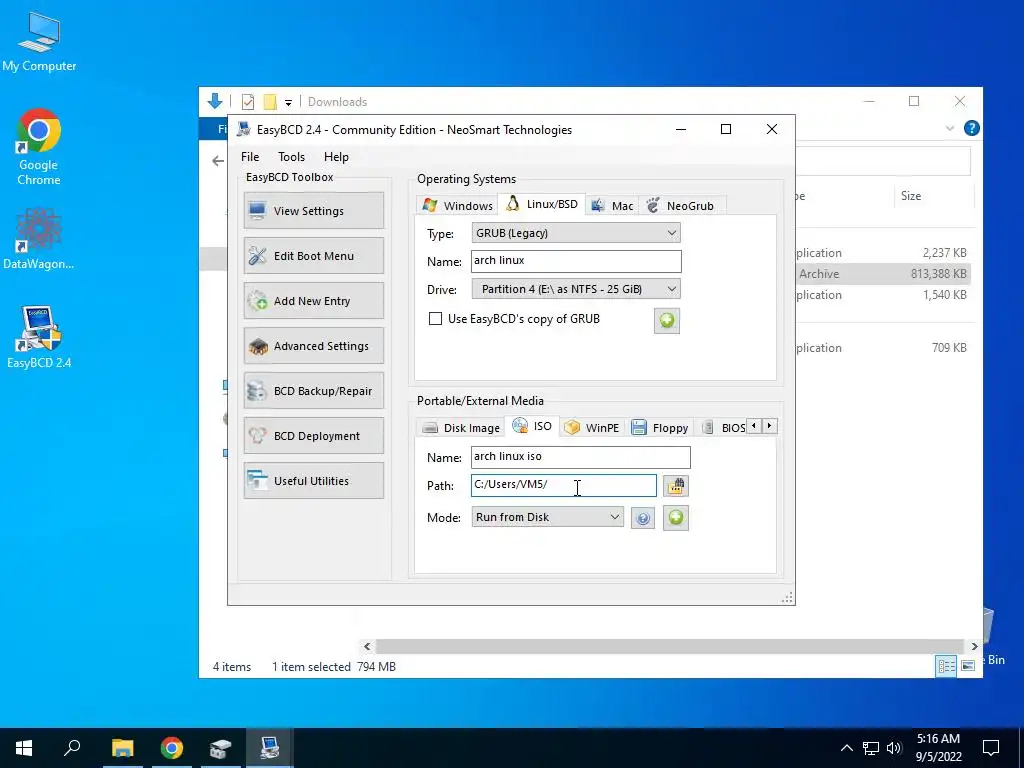Open the BCD Backup/Repair section
The image size is (1024, 768).
[313, 391]
